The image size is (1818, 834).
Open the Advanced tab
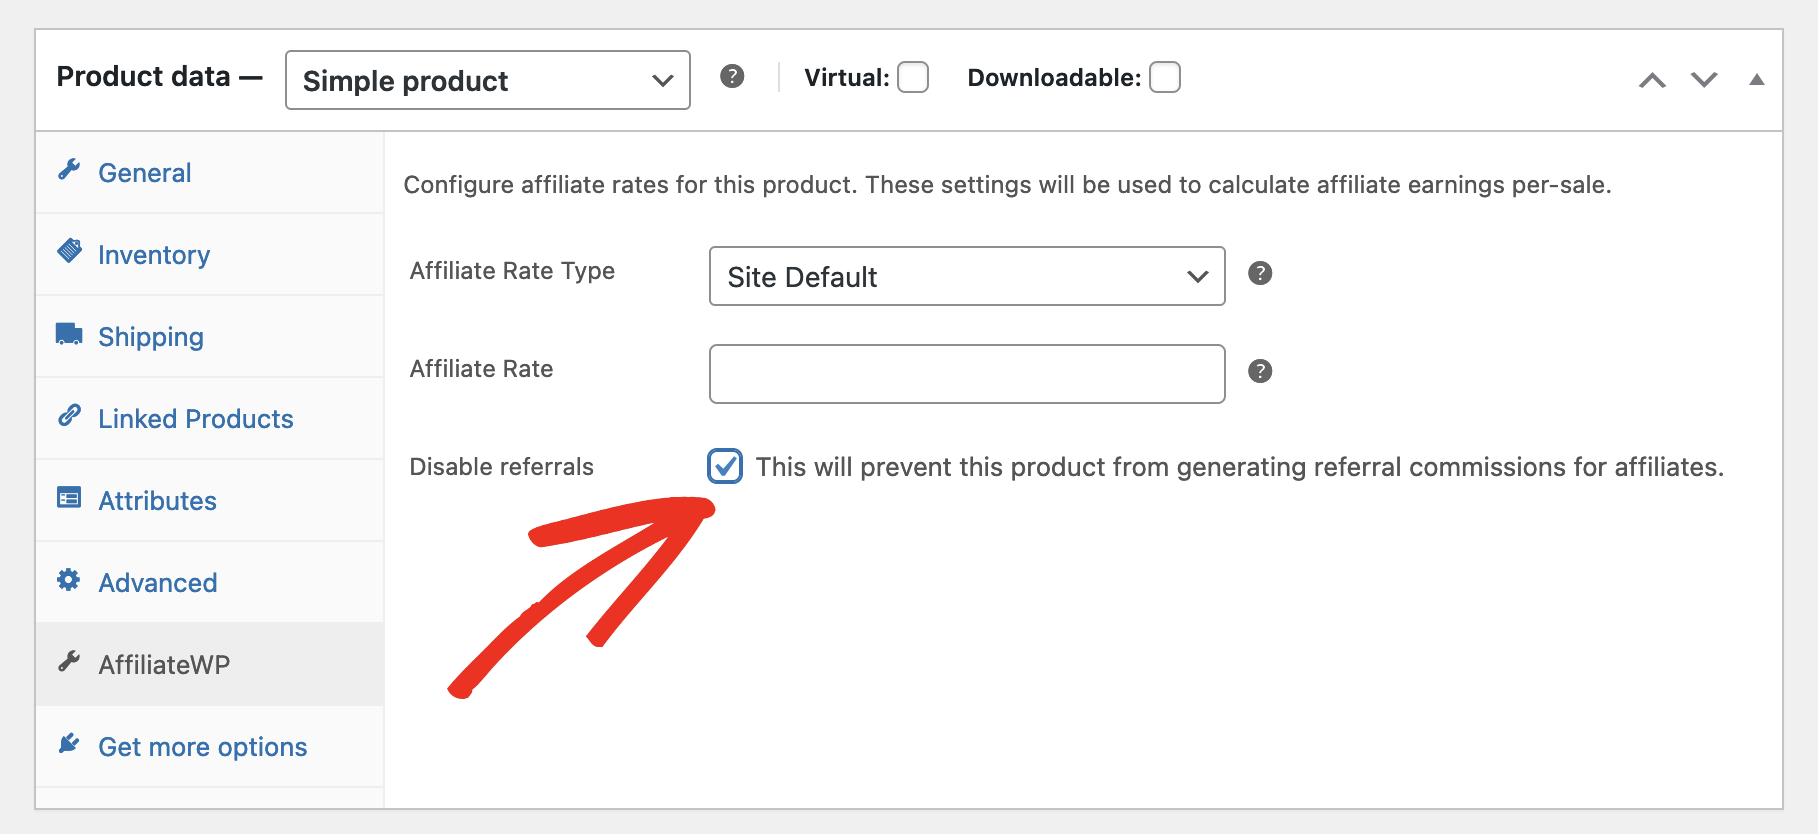(210, 582)
